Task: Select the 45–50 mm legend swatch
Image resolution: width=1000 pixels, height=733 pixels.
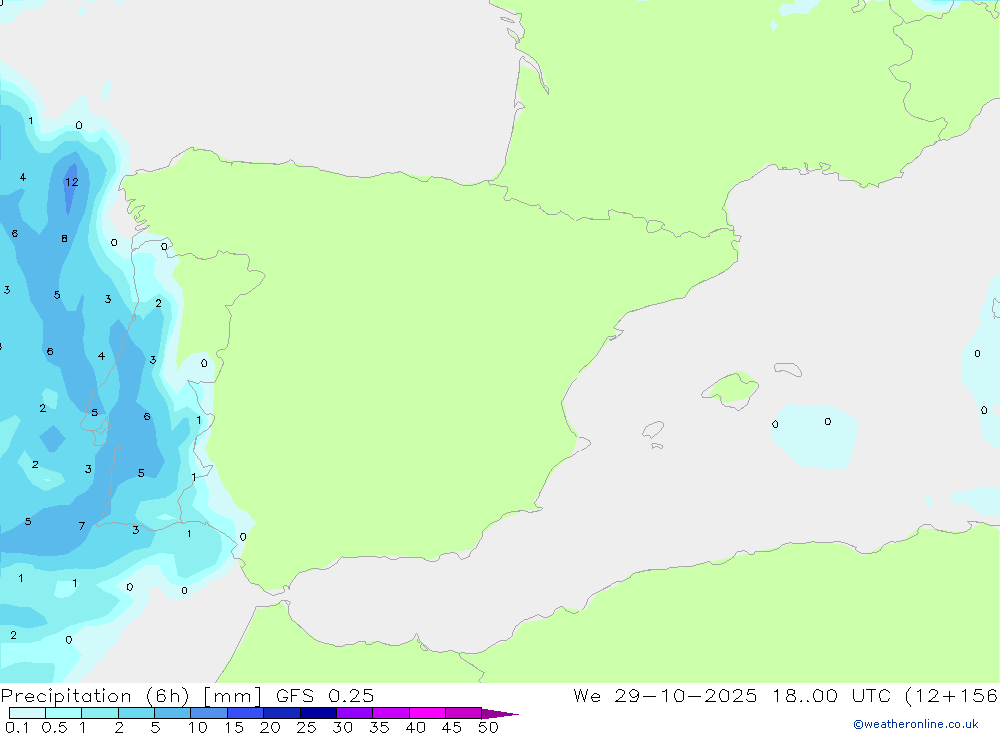Action: (464, 713)
